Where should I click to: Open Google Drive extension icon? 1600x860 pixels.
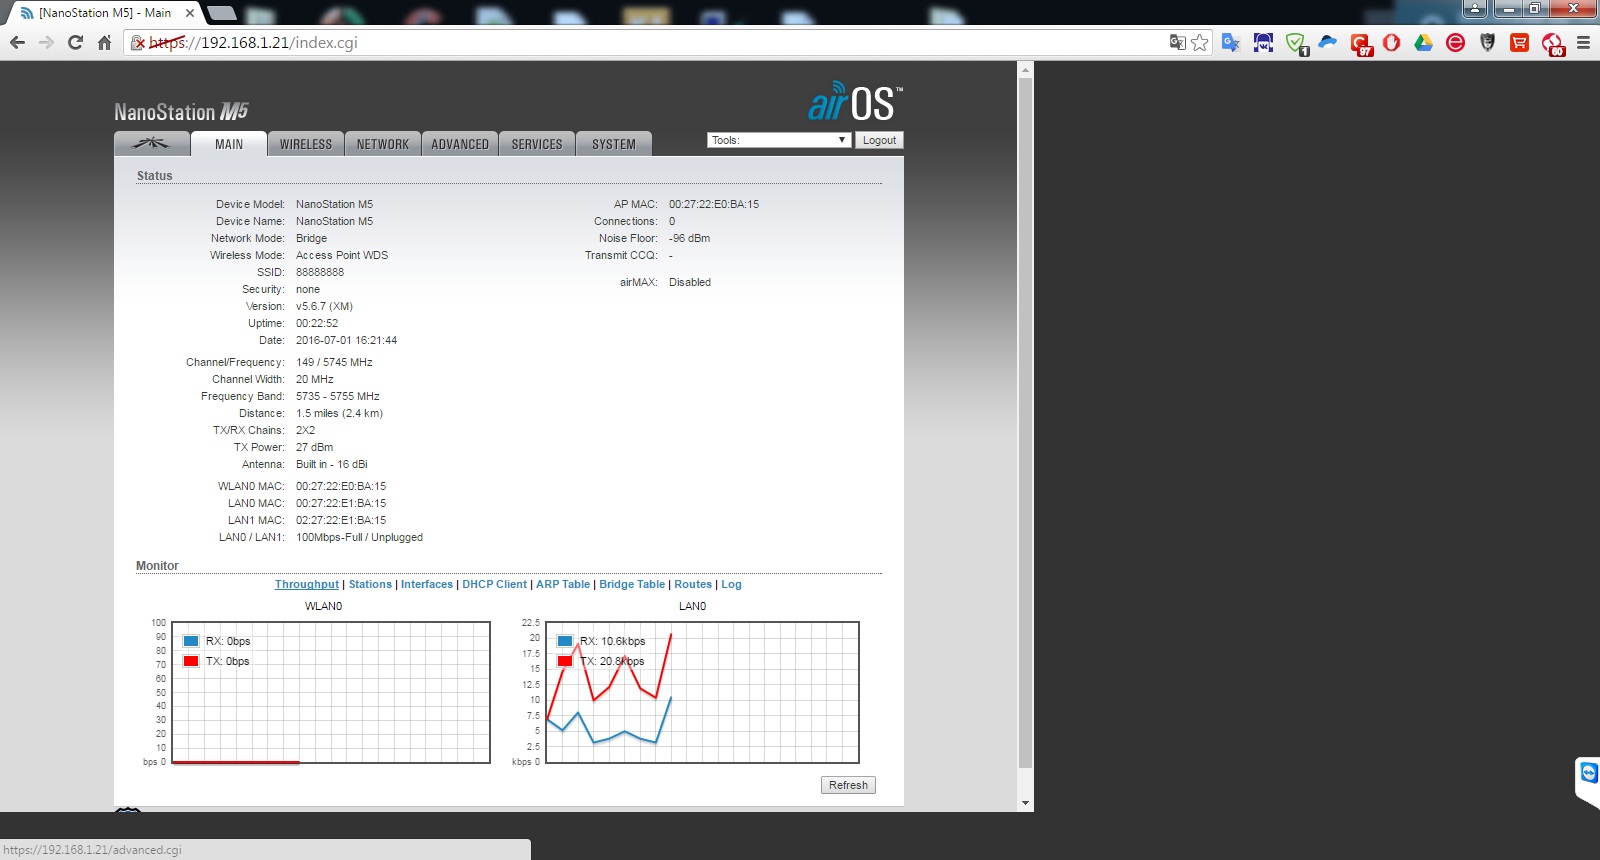click(1424, 43)
